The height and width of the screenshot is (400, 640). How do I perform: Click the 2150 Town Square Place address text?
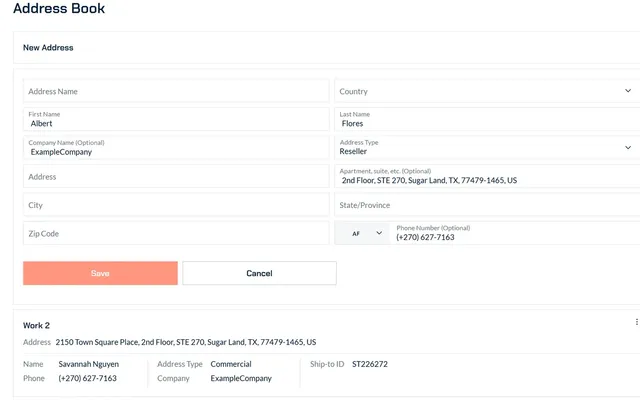[186, 342]
